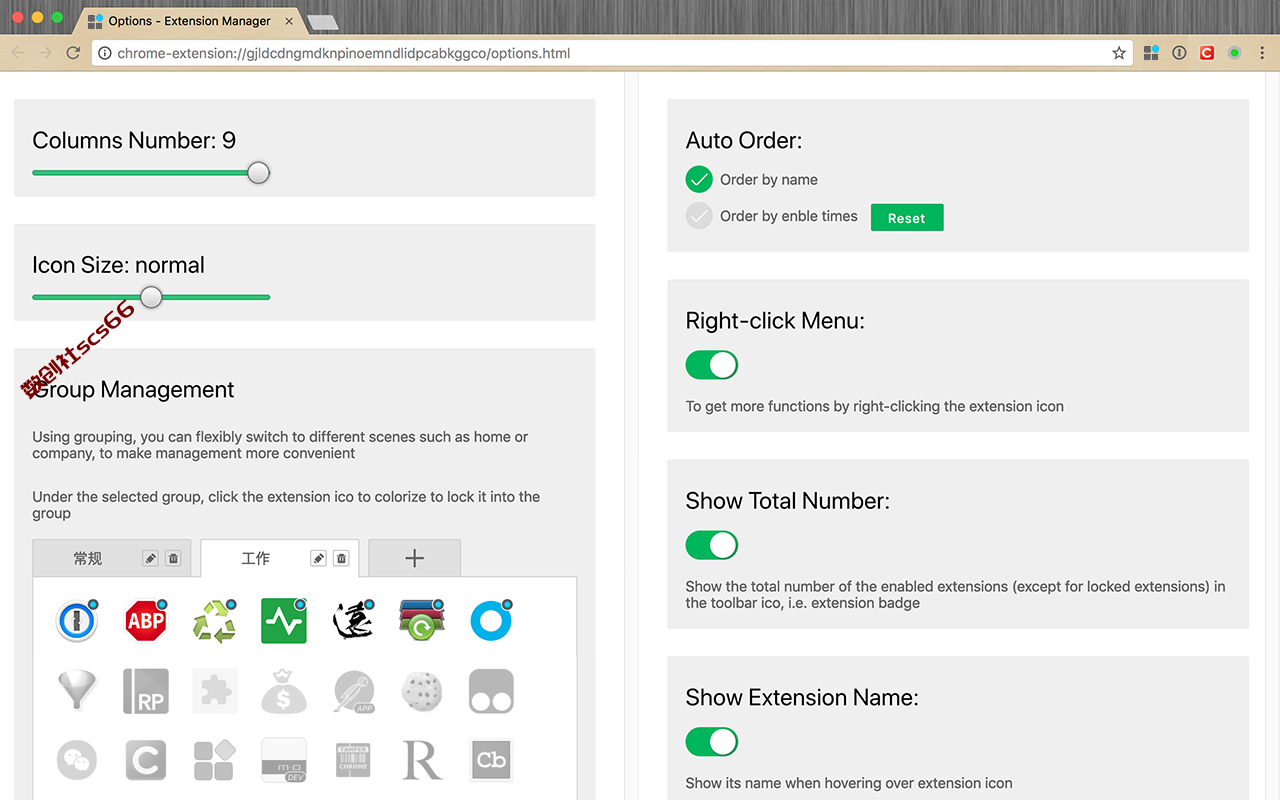
Task: Delete the 工作 group with trash icon
Action: pos(341,559)
